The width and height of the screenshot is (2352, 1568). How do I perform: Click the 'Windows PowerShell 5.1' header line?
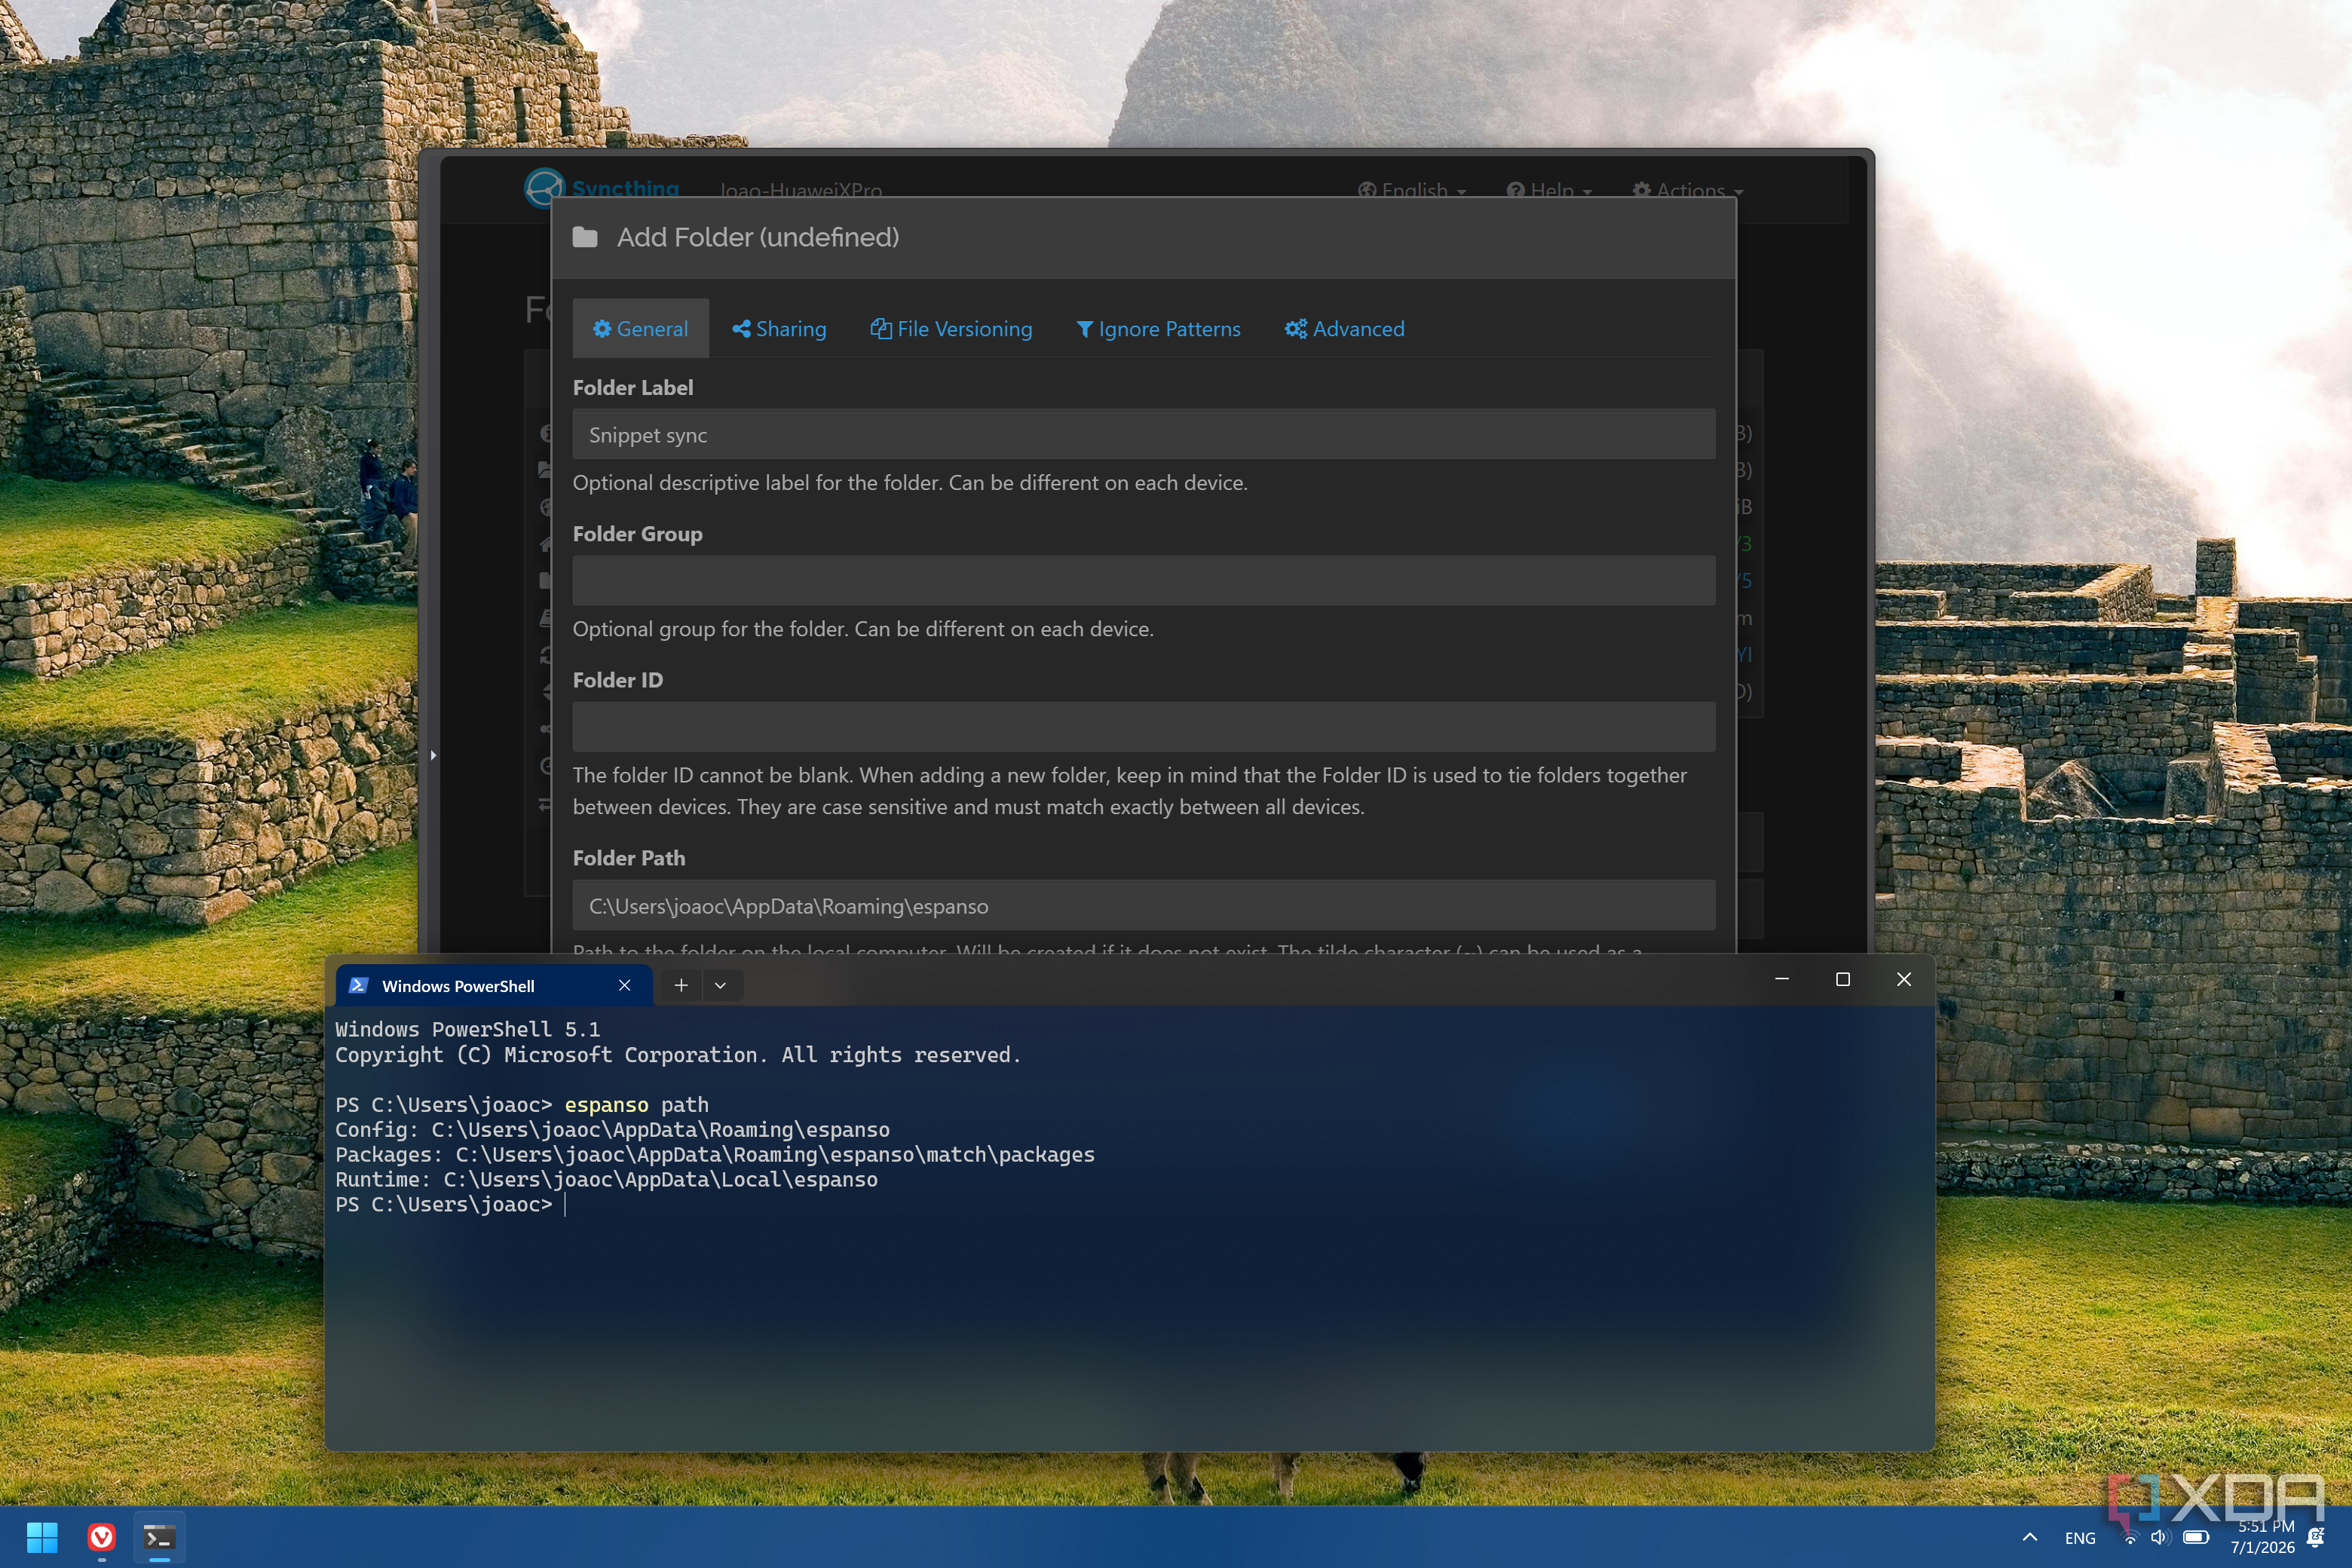click(x=467, y=1029)
